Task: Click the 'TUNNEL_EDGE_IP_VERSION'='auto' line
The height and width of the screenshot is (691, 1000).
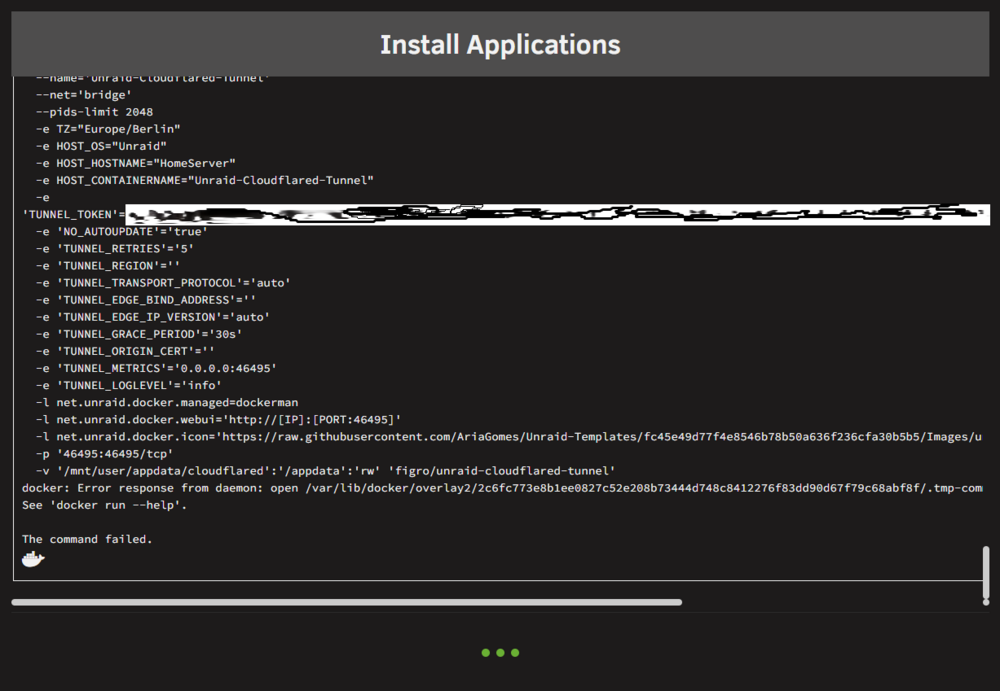Action: coord(153,317)
